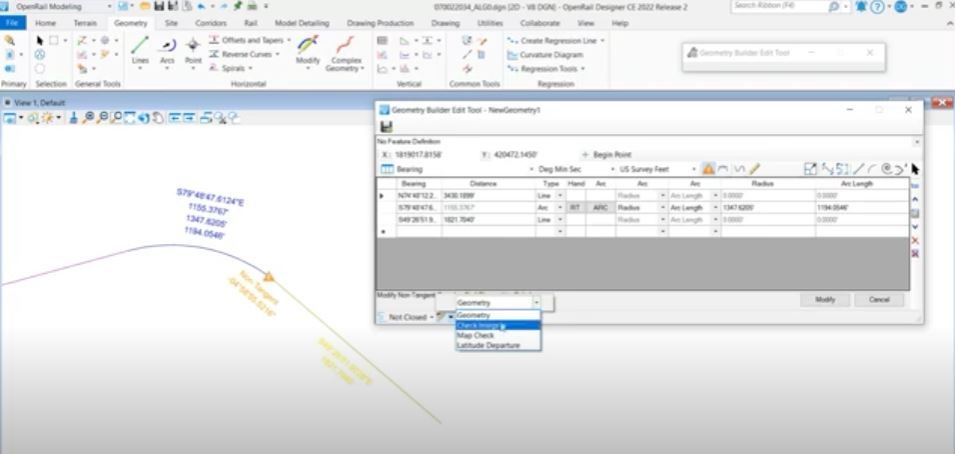Viewport: 955px width, 454px height.
Task: Open the Complex Geometry tool
Action: (345, 54)
